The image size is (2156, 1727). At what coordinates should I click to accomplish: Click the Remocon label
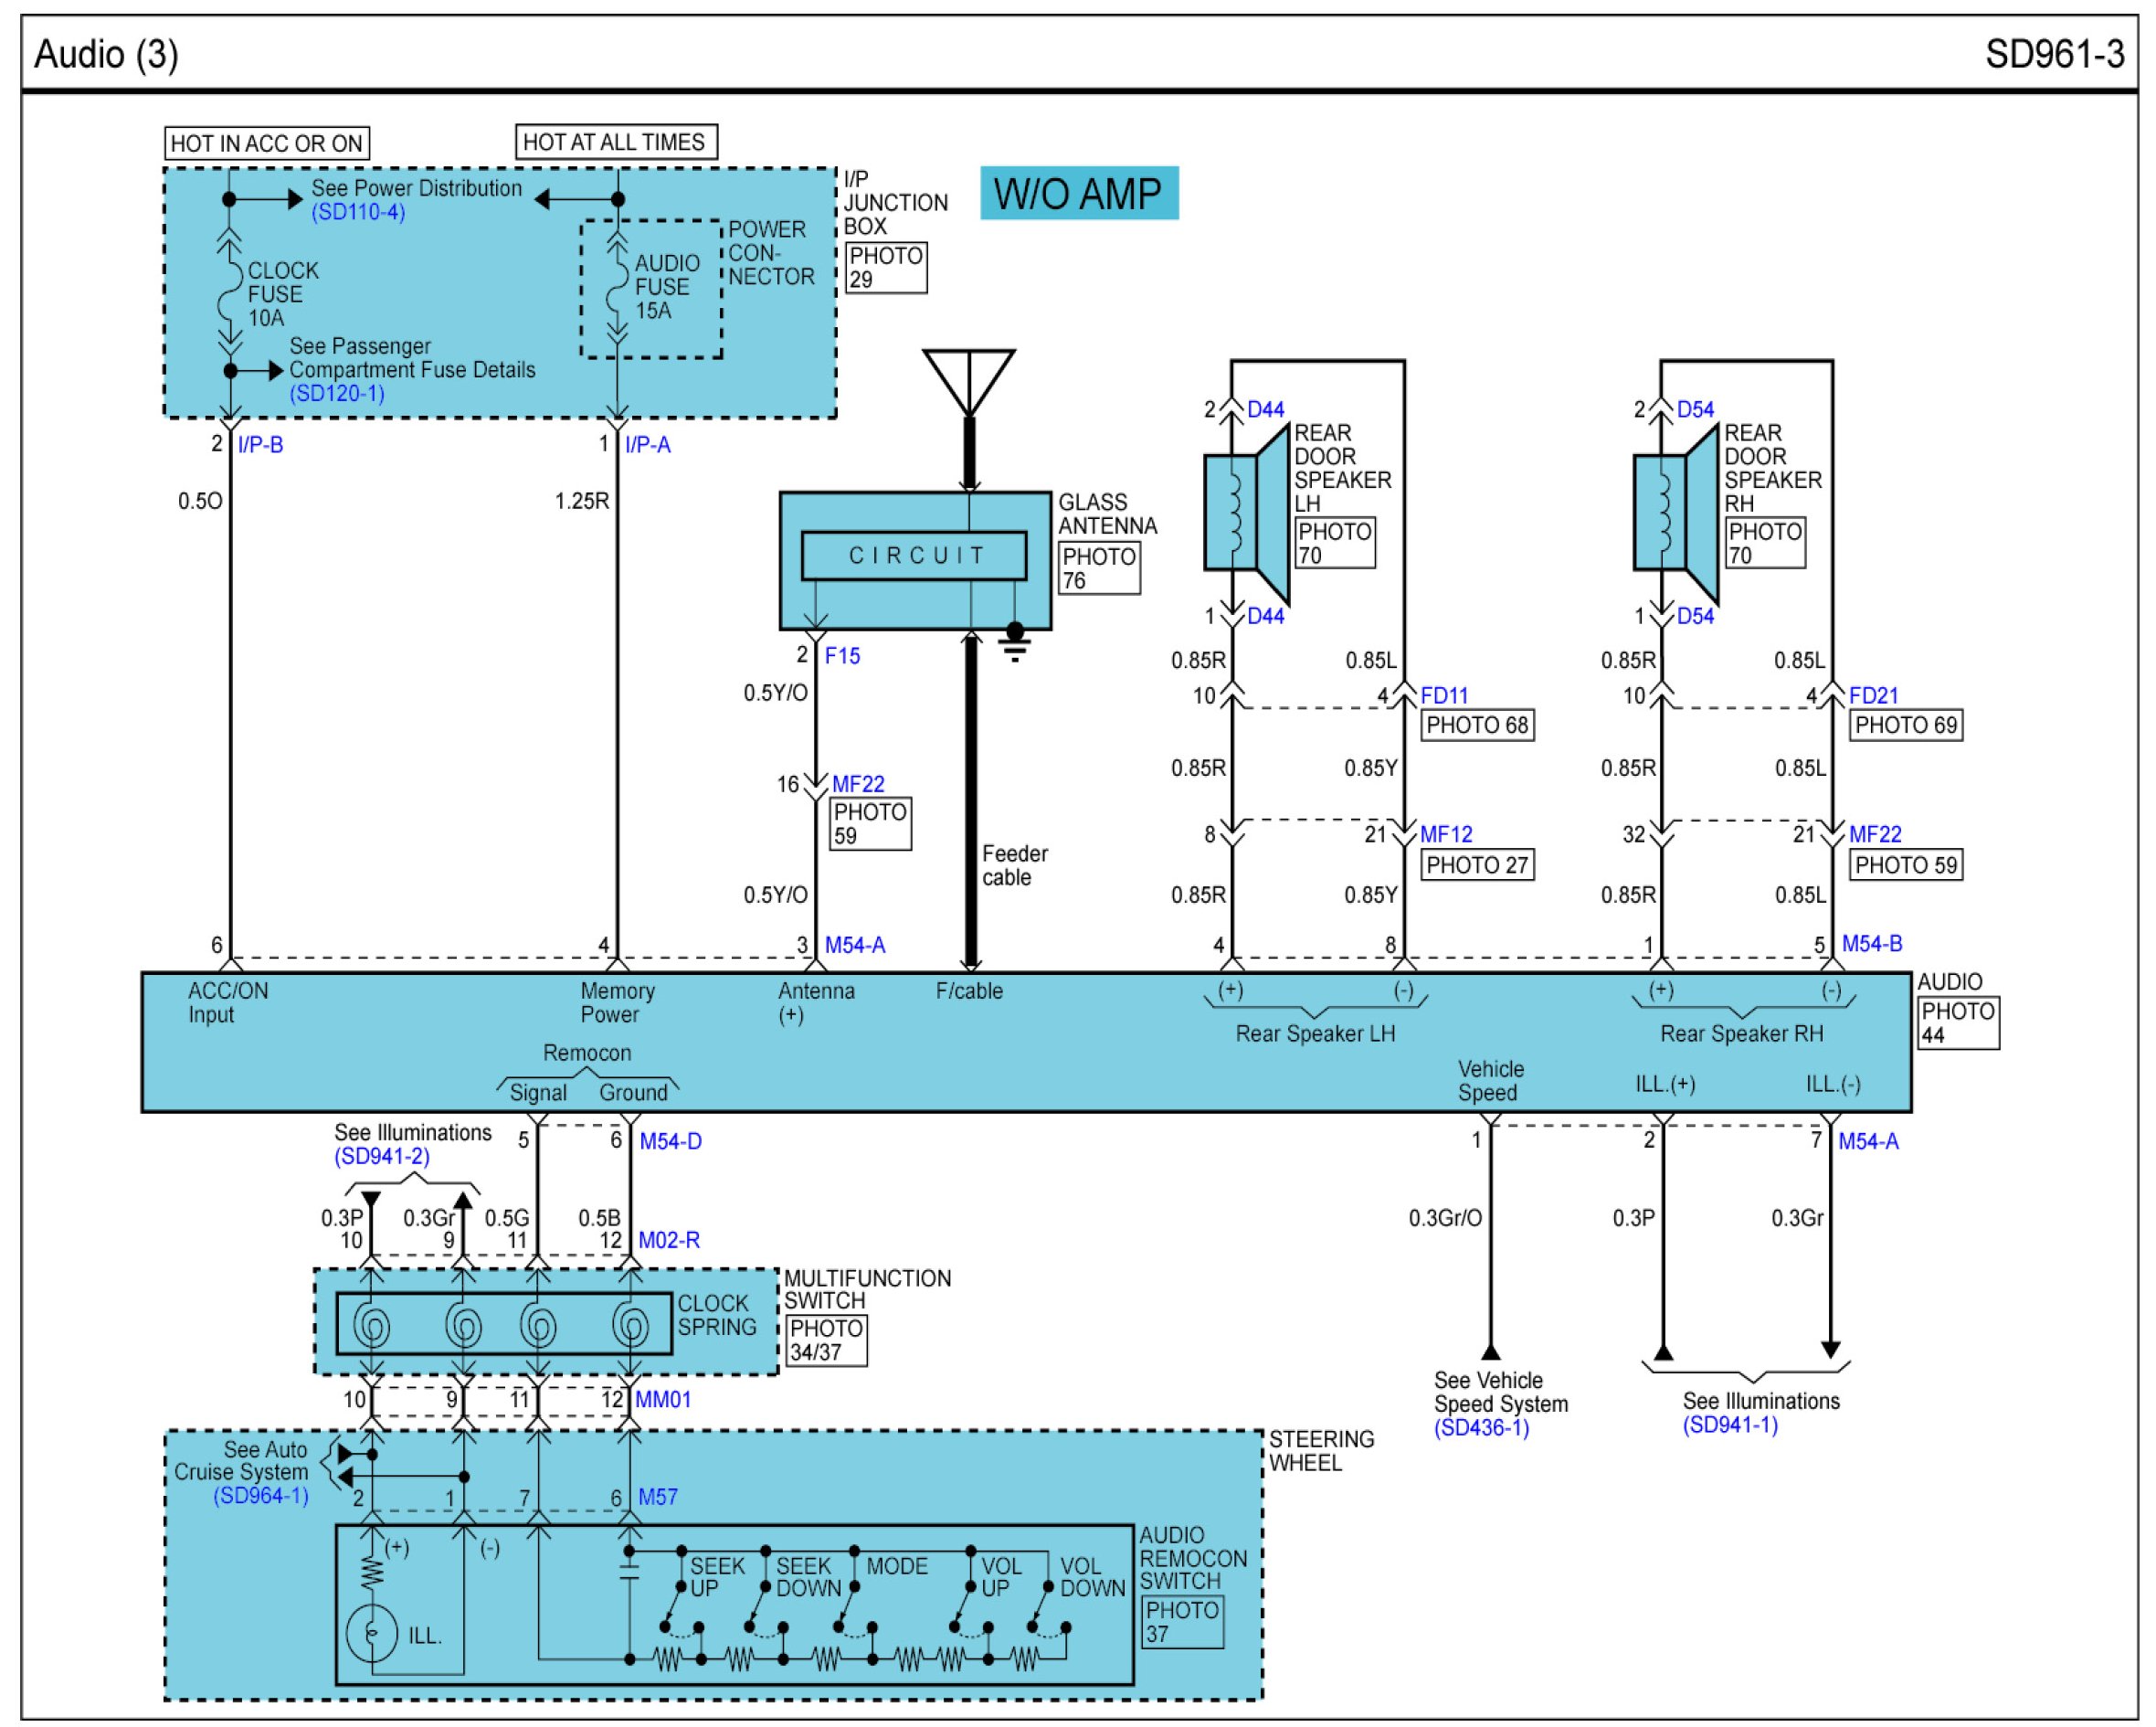pyautogui.click(x=587, y=1053)
